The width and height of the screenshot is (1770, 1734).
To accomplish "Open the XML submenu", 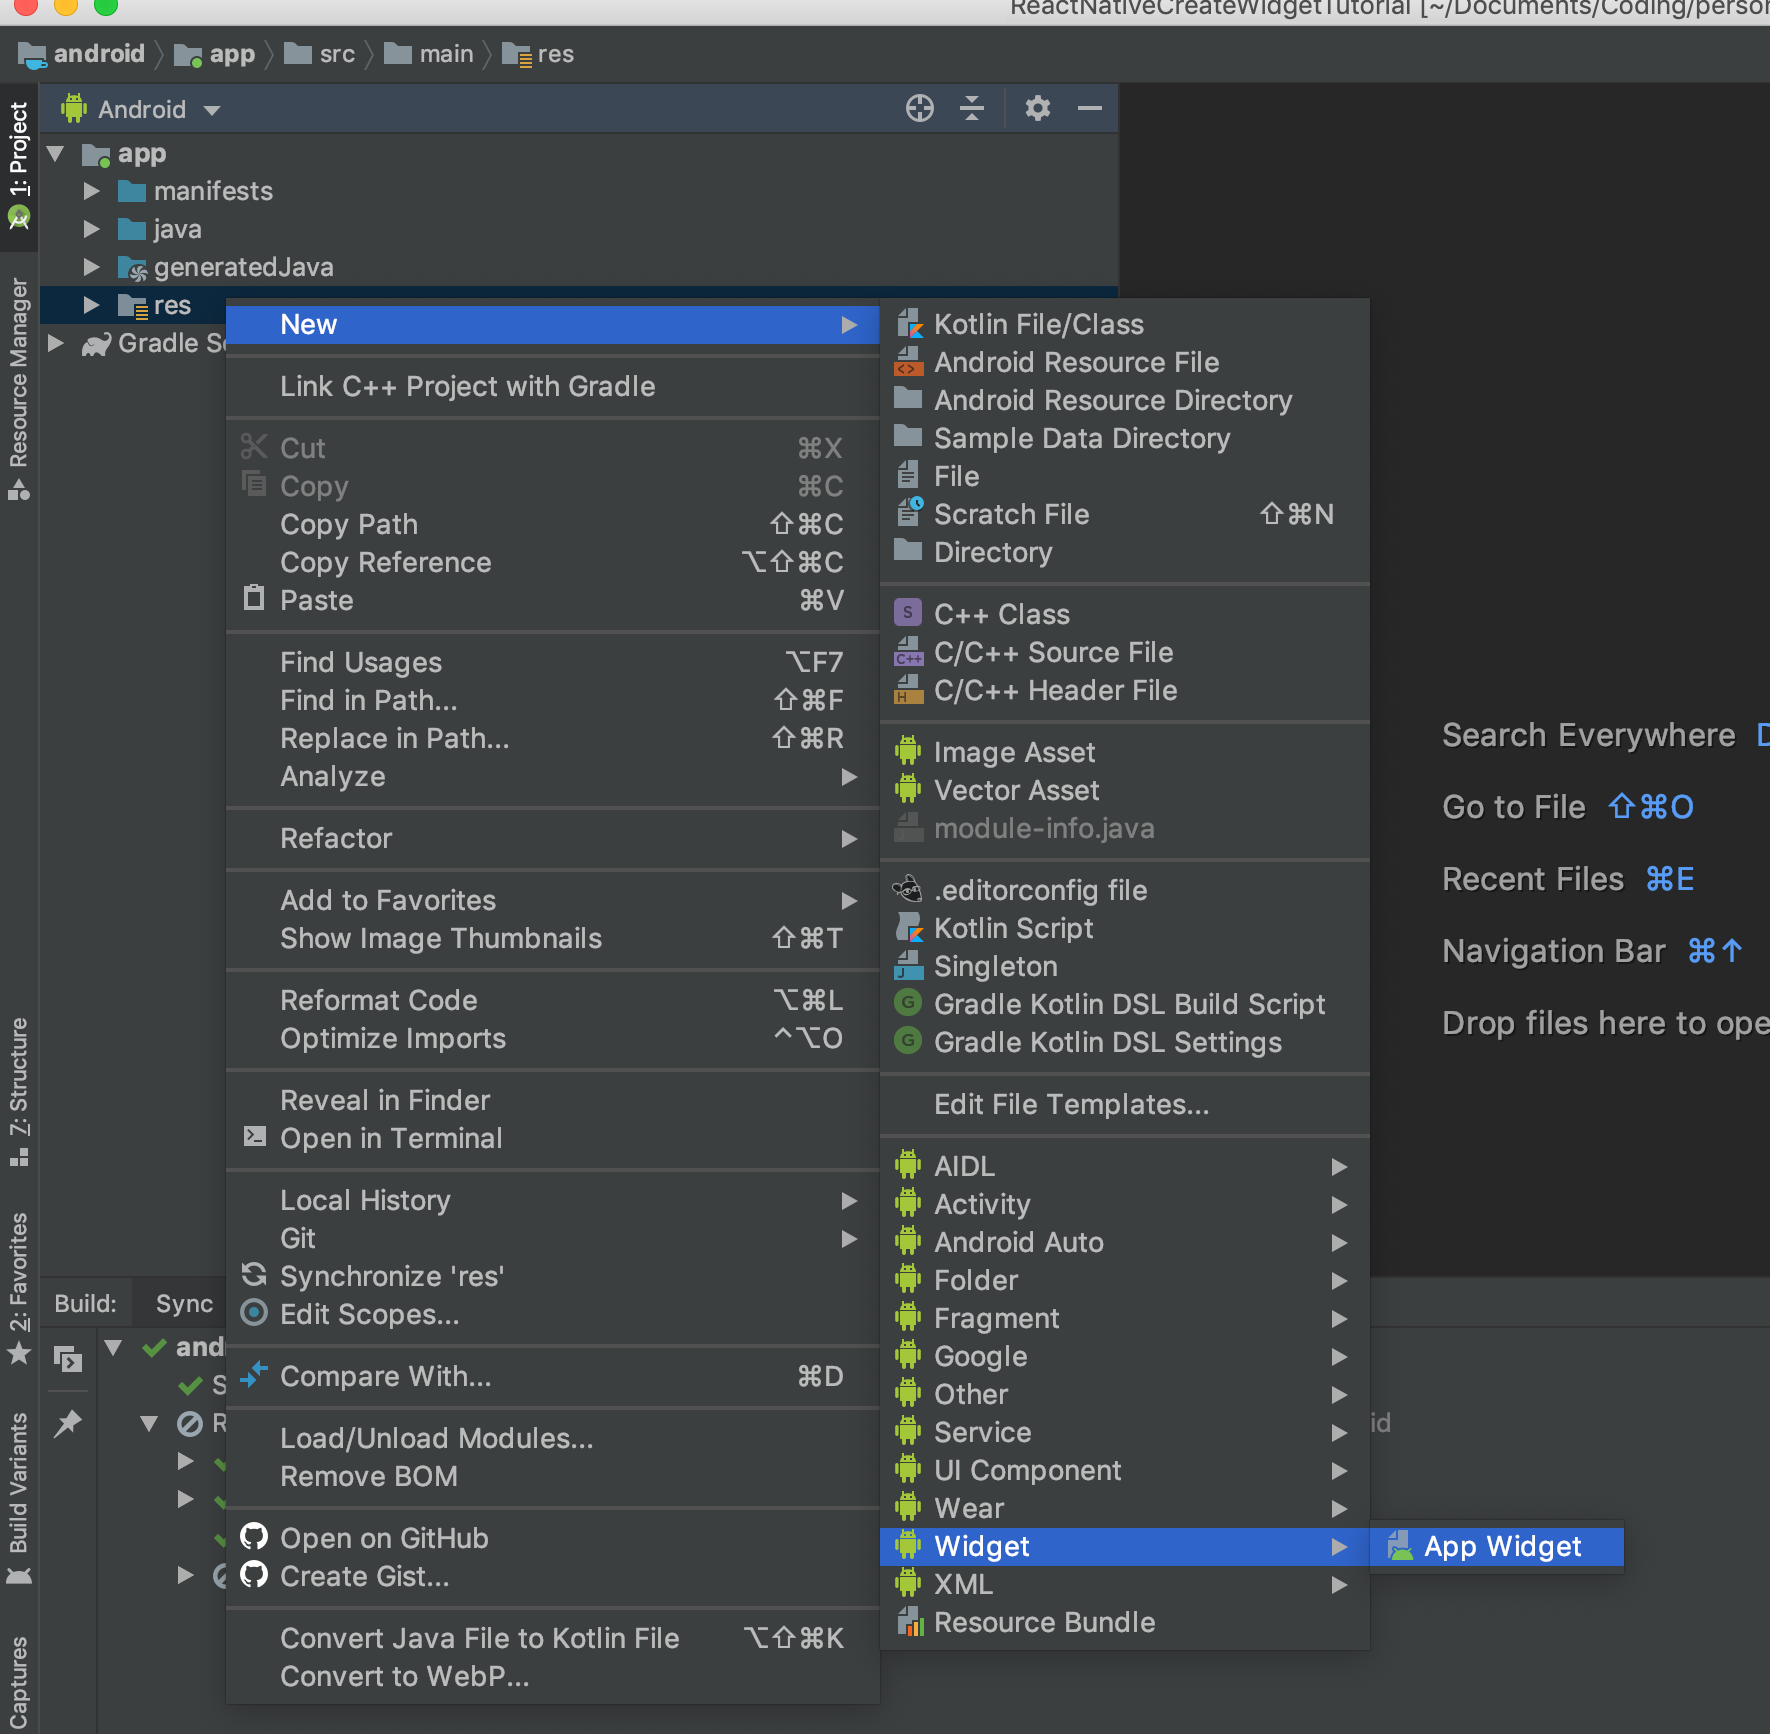I will (1125, 1584).
